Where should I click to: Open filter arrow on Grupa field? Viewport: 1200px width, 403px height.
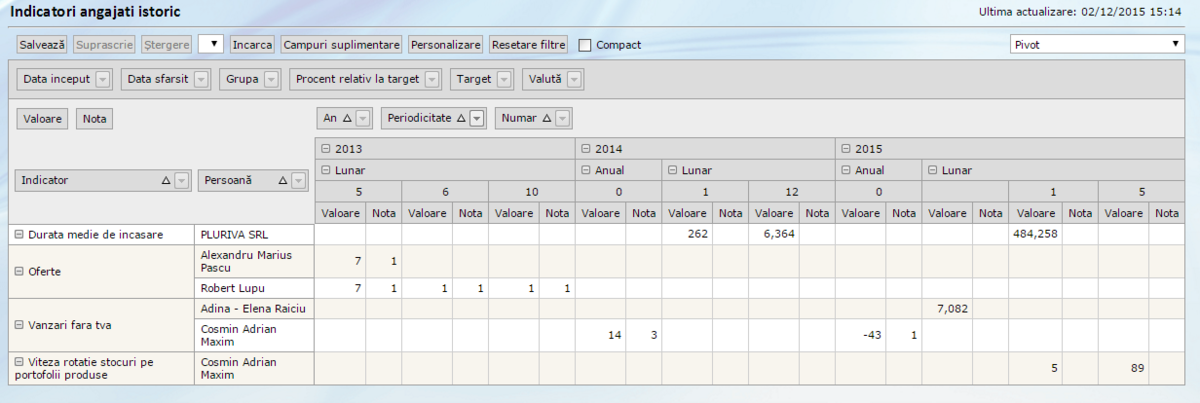[271, 79]
